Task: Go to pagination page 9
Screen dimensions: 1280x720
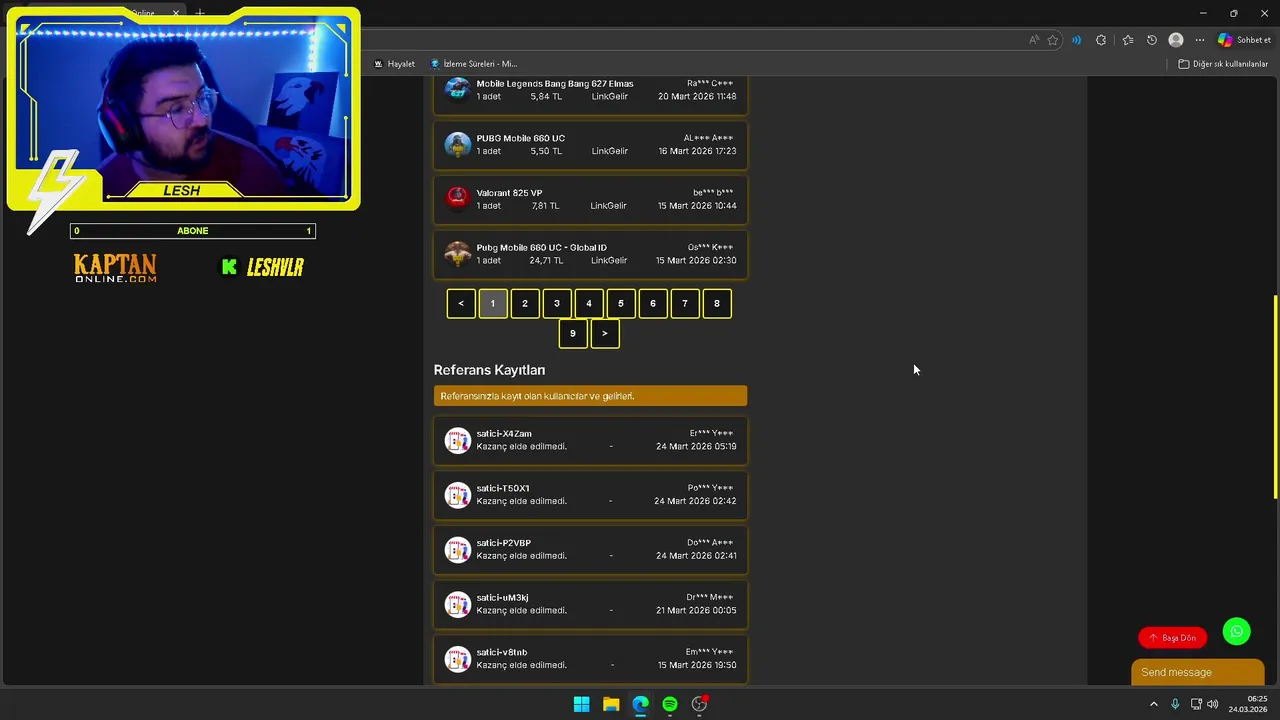Action: pyautogui.click(x=573, y=333)
